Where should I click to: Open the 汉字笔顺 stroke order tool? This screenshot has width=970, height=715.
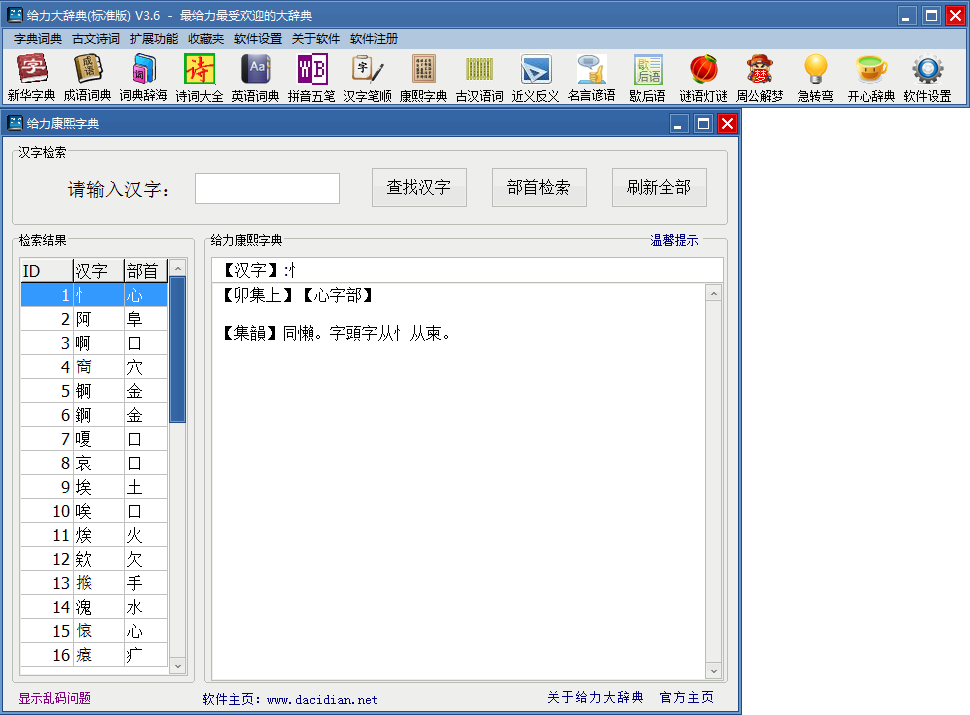367,78
